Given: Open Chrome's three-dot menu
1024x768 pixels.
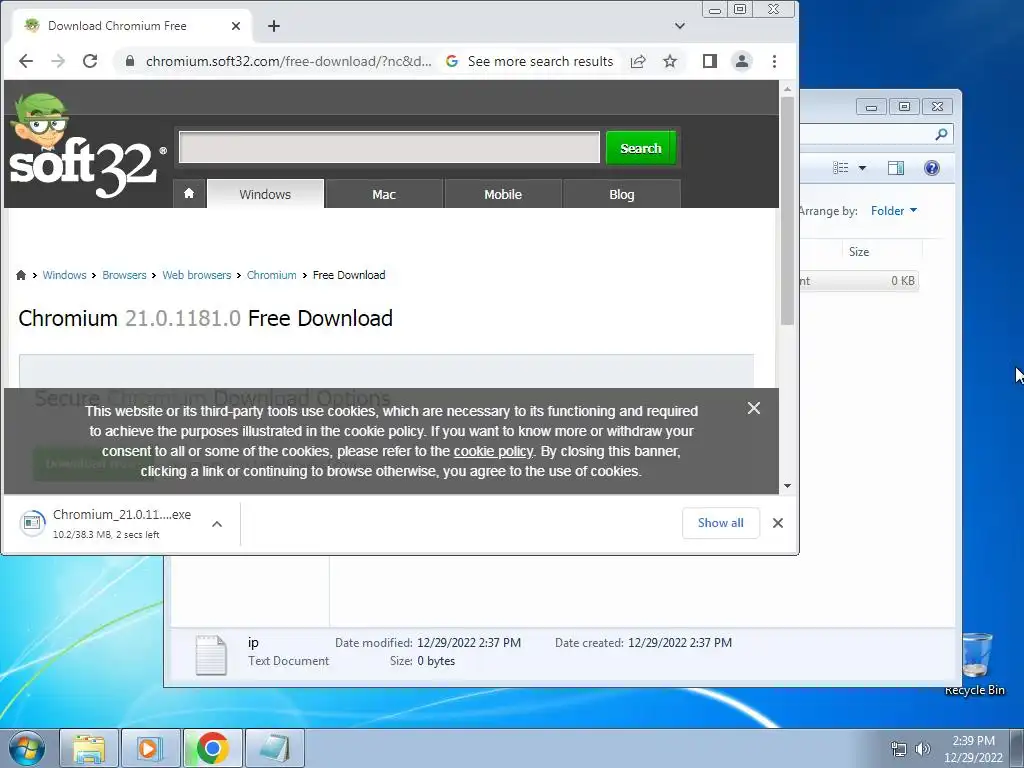Looking at the screenshot, I should click(x=775, y=61).
